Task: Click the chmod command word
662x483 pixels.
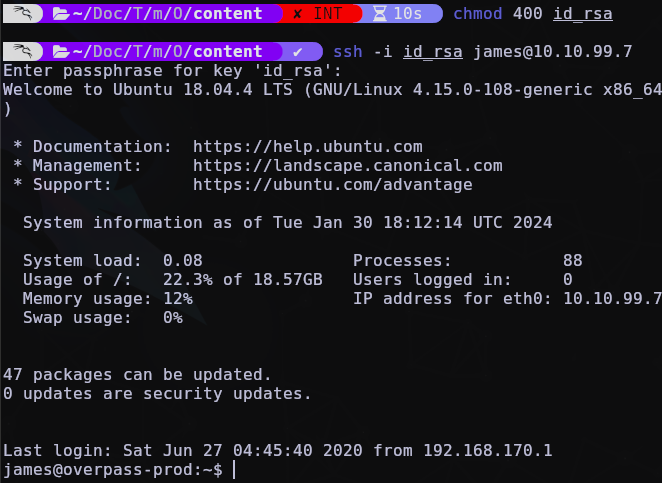Action: 478,14
